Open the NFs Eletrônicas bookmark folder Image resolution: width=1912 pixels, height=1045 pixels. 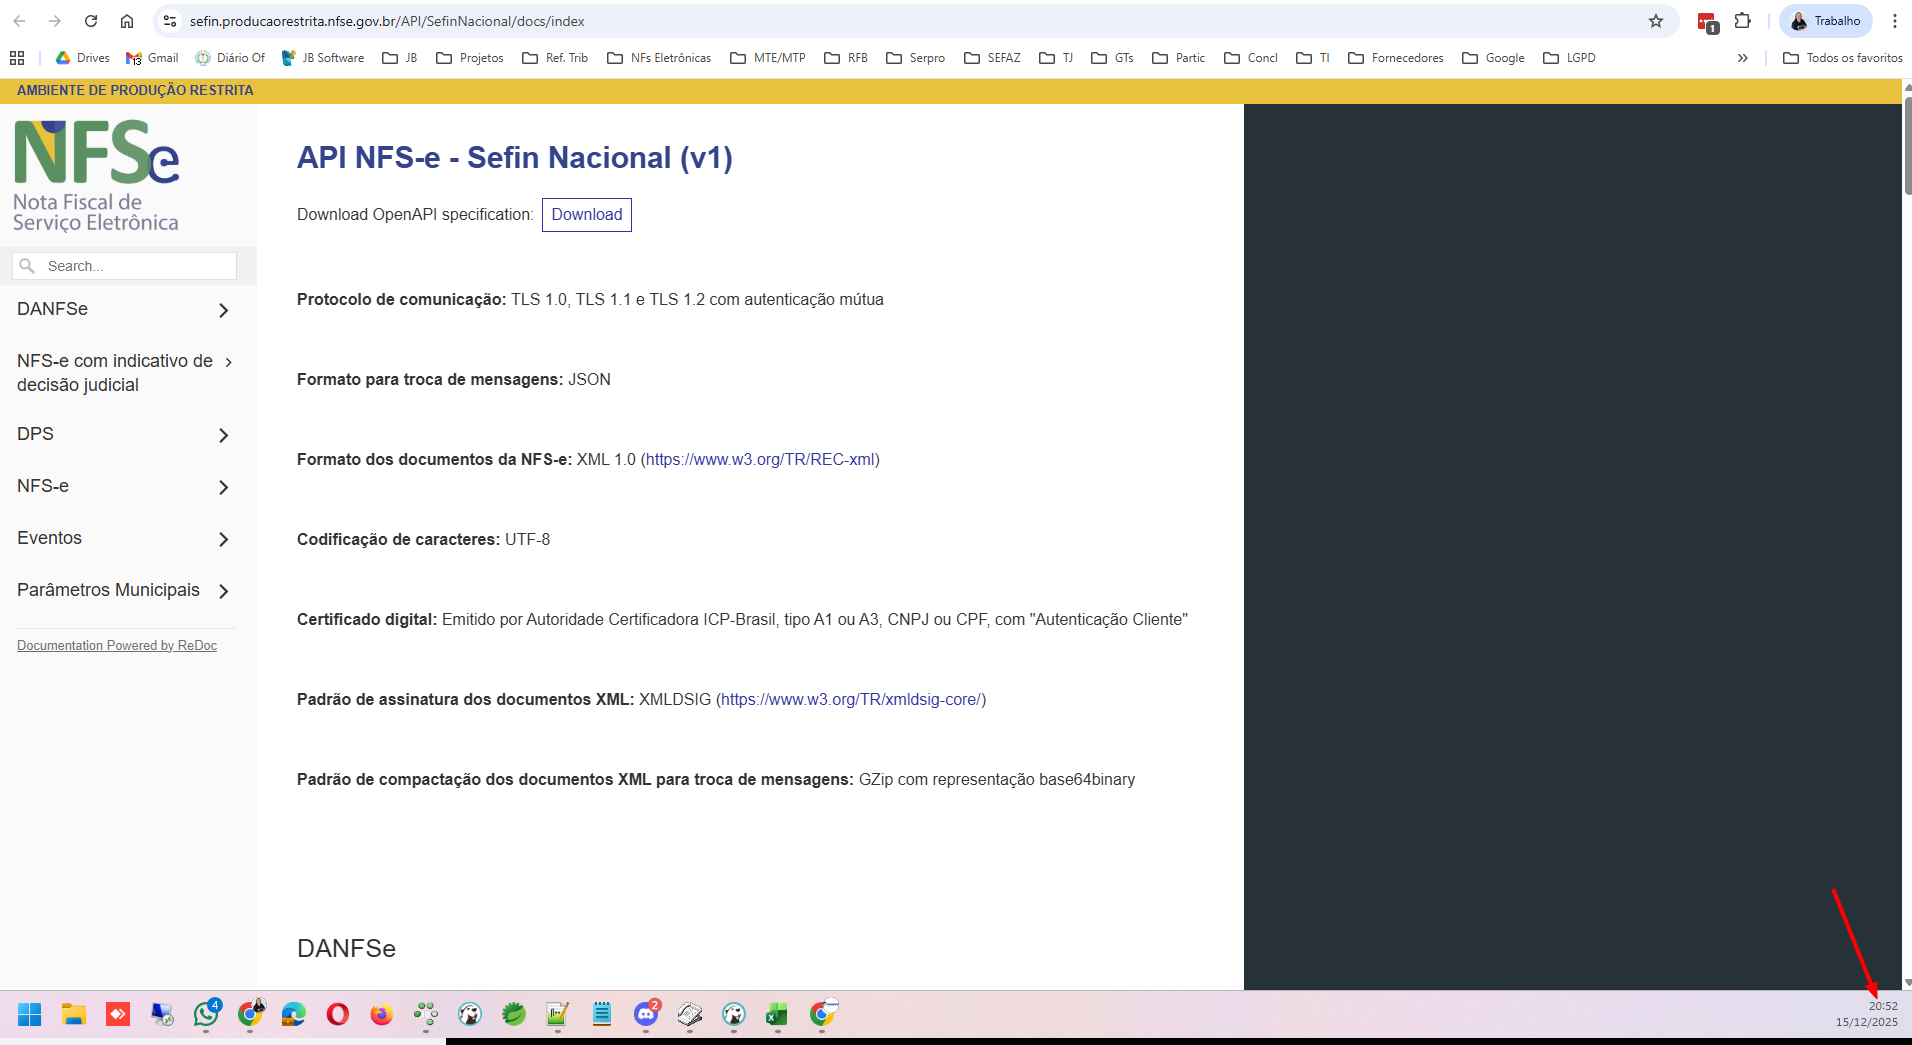(x=660, y=58)
